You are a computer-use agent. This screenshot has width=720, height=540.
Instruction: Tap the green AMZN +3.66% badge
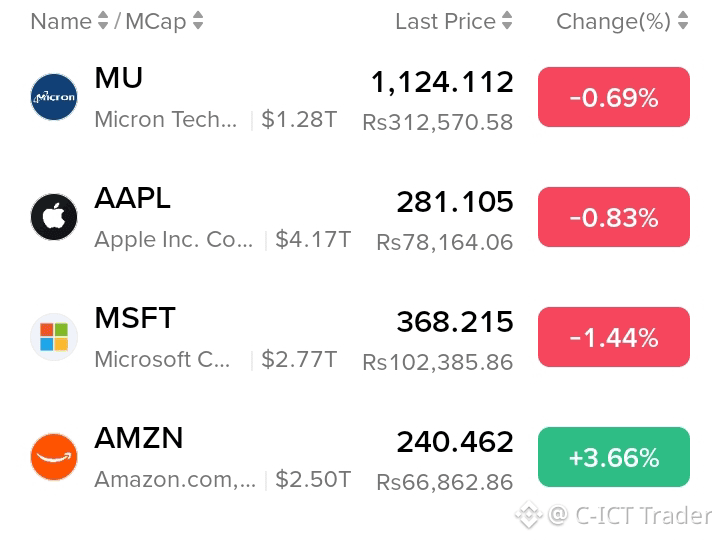[613, 457]
